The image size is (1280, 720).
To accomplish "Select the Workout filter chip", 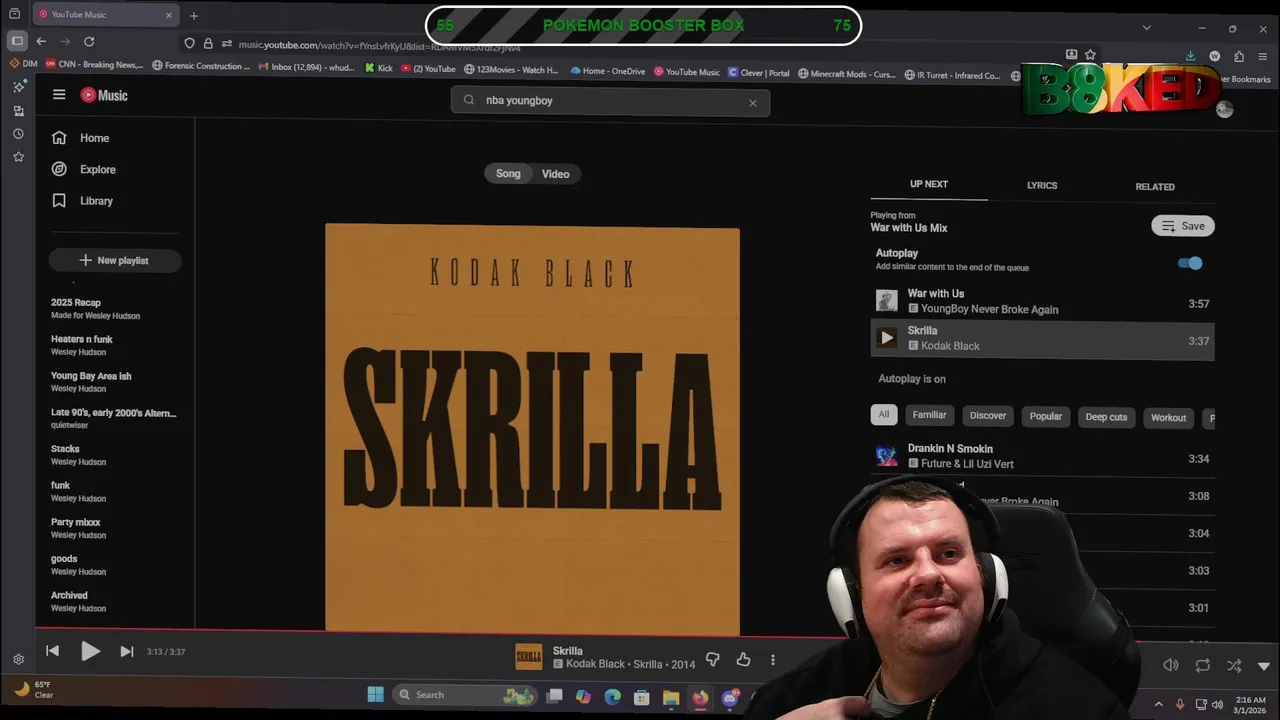I will (x=1168, y=418).
